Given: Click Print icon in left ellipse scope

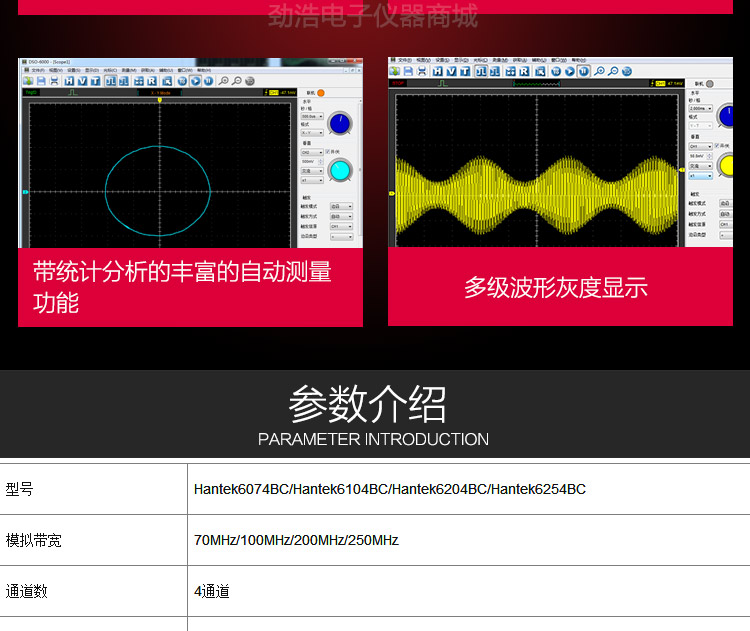Looking at the screenshot, I should [54, 81].
